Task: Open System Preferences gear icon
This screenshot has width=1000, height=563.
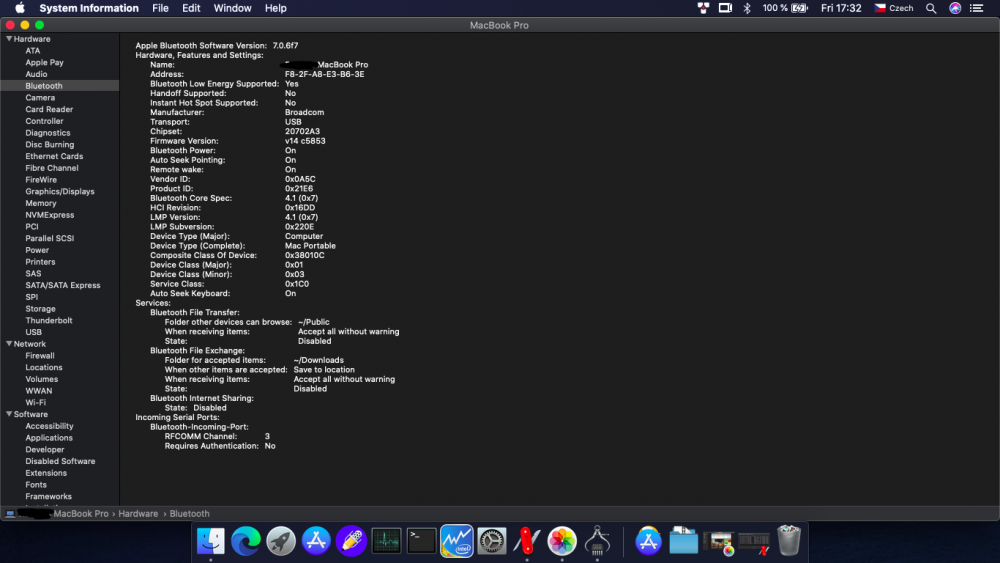Action: (x=492, y=541)
